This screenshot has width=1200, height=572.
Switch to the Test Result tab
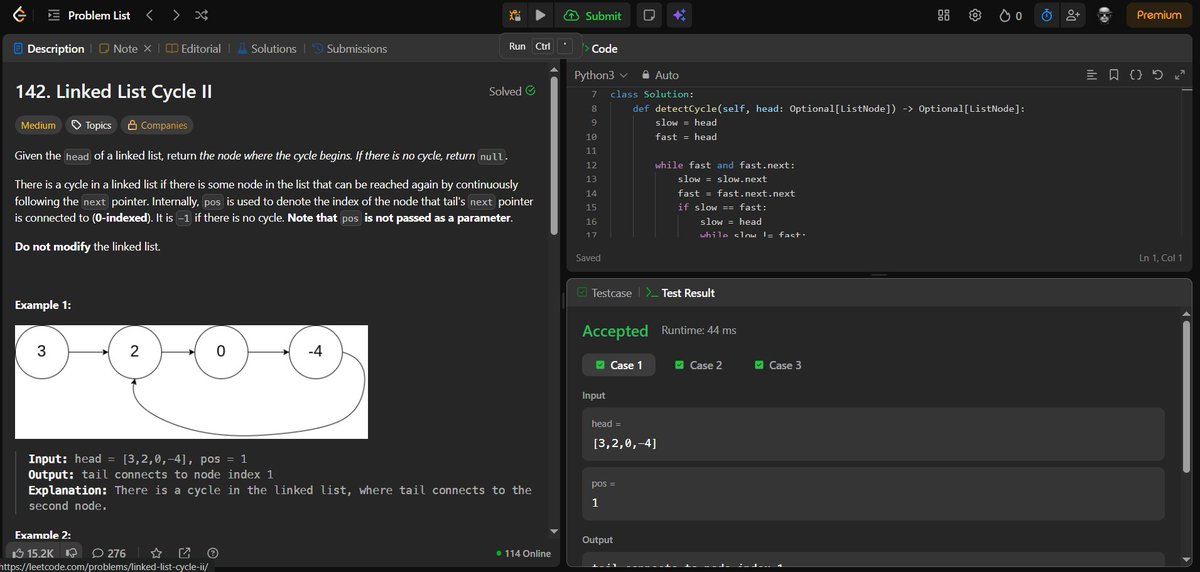point(680,293)
